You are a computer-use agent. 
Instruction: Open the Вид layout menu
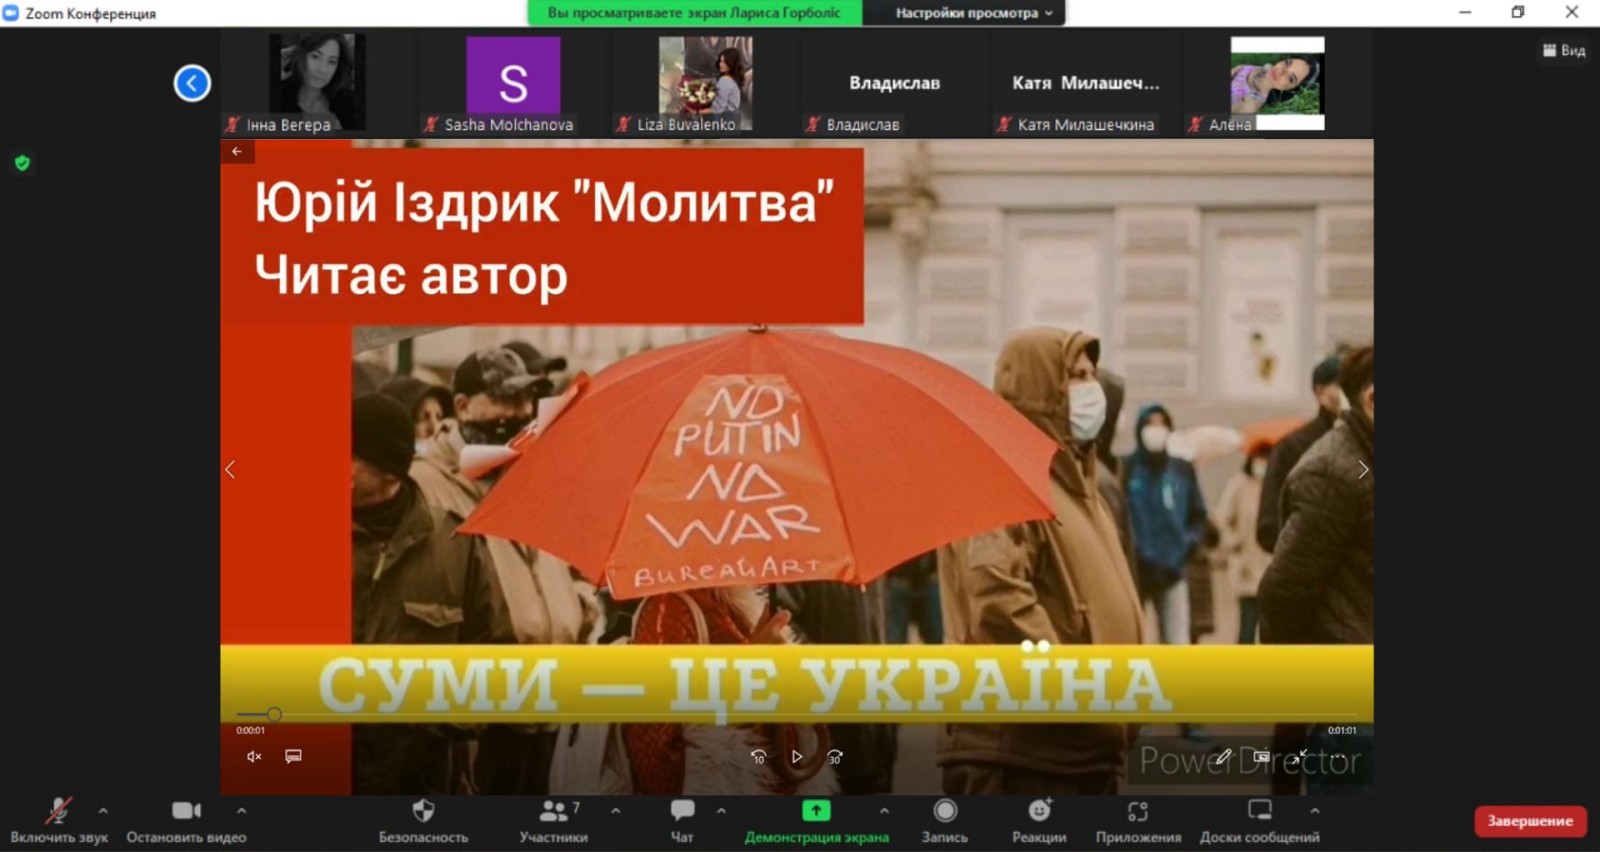click(x=1564, y=50)
